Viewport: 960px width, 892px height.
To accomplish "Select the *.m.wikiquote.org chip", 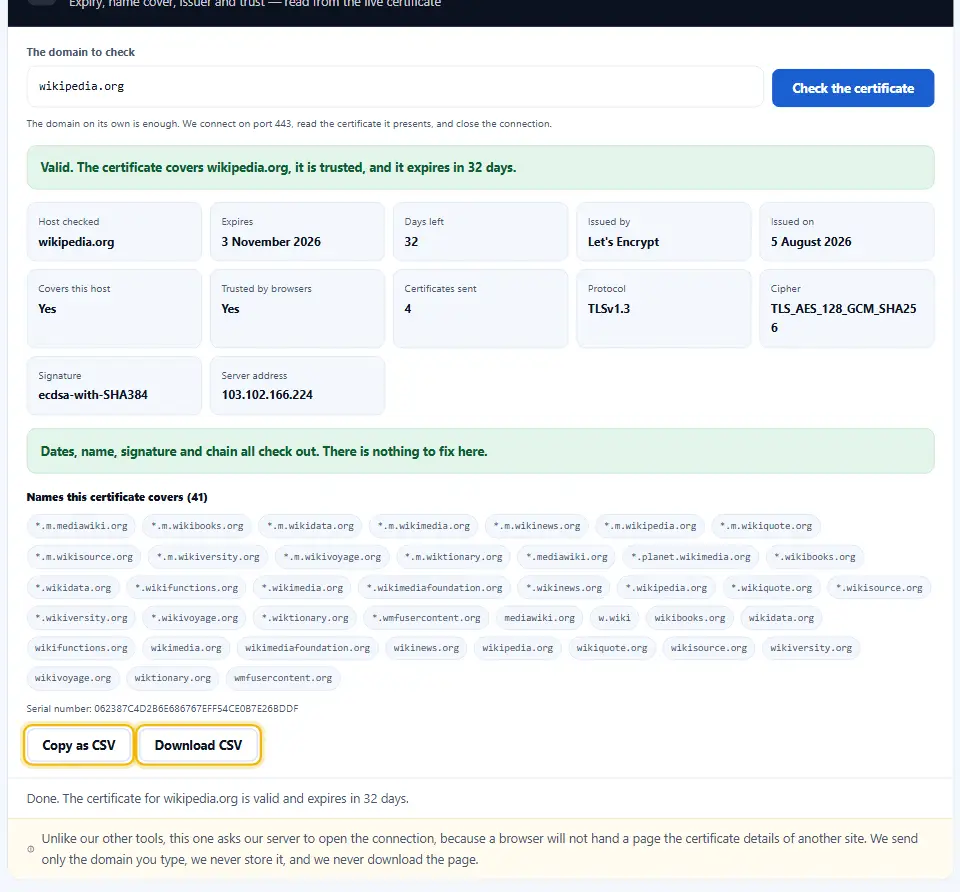I will click(x=766, y=526).
